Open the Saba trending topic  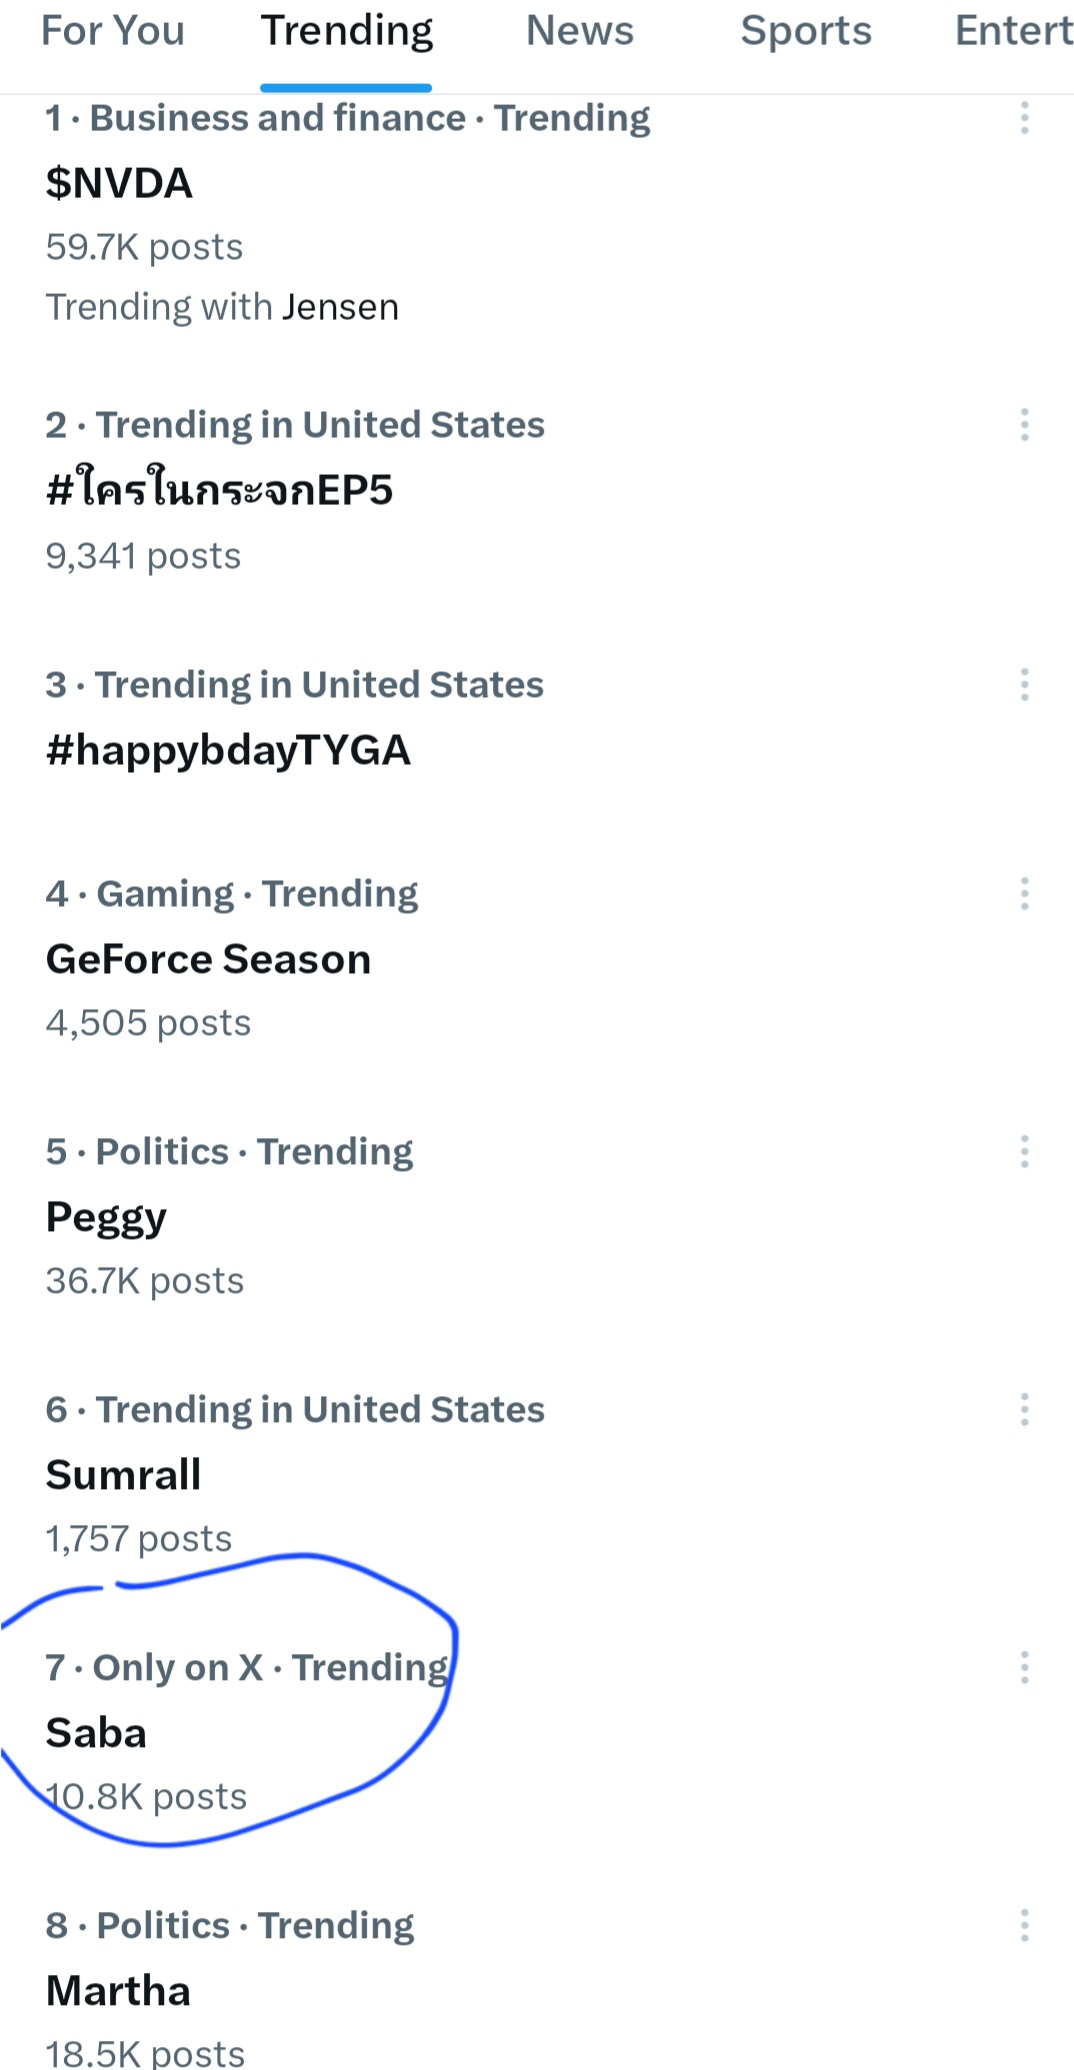[x=96, y=1733]
